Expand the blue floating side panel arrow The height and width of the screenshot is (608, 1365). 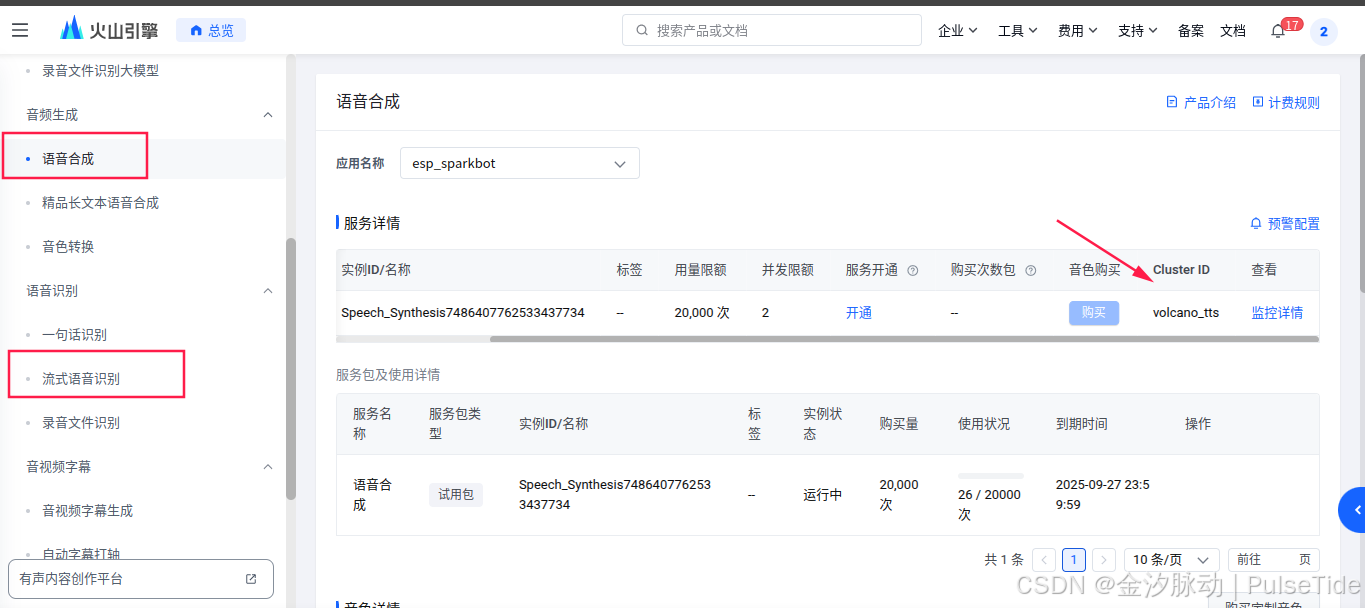pyautogui.click(x=1352, y=510)
